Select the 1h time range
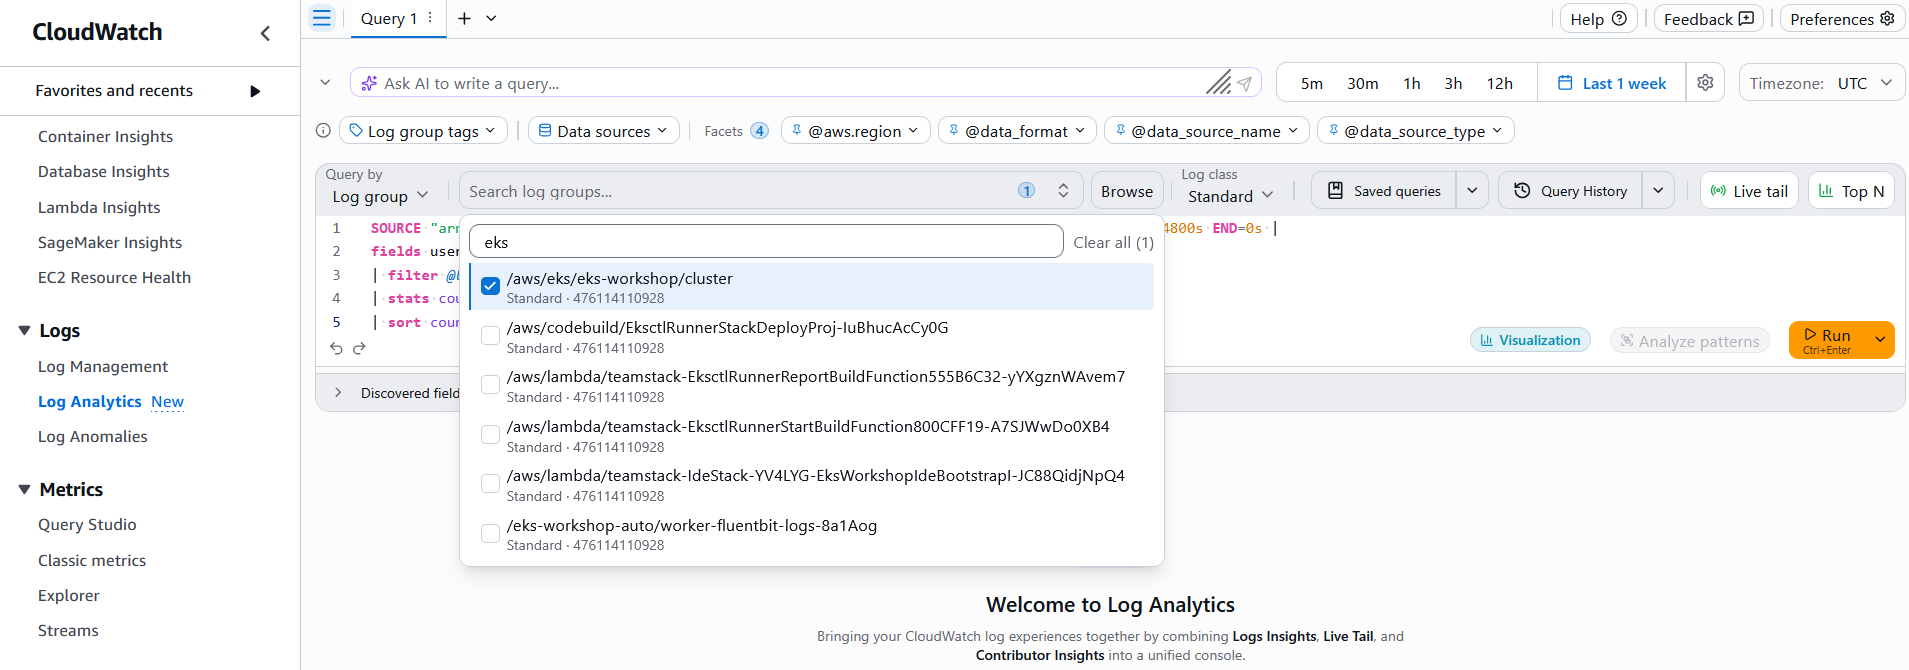The image size is (1909, 670). click(x=1412, y=83)
